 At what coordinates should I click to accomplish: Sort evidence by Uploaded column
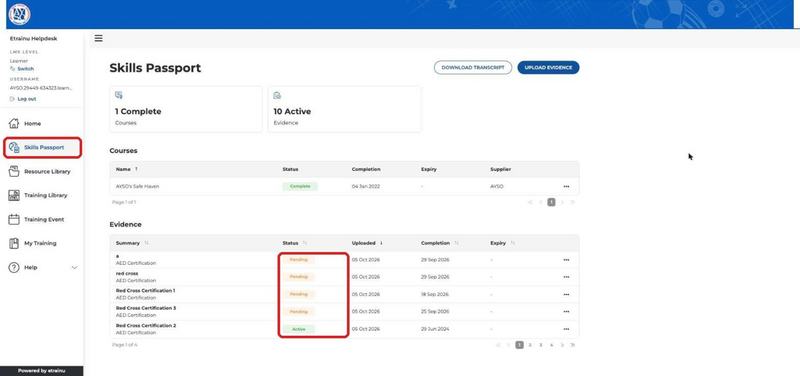(366, 243)
